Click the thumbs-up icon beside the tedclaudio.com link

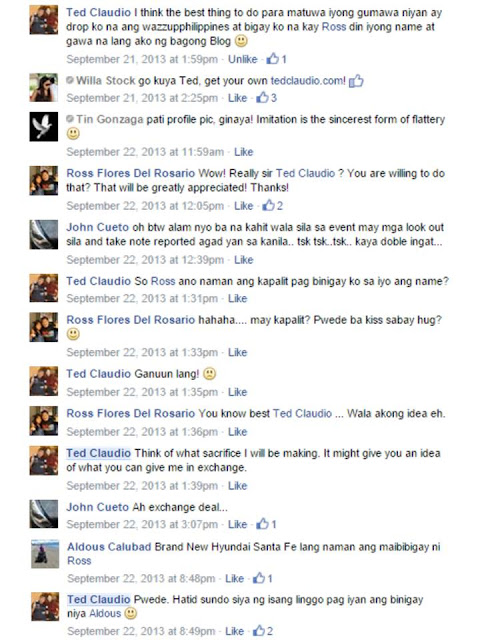(x=356, y=81)
